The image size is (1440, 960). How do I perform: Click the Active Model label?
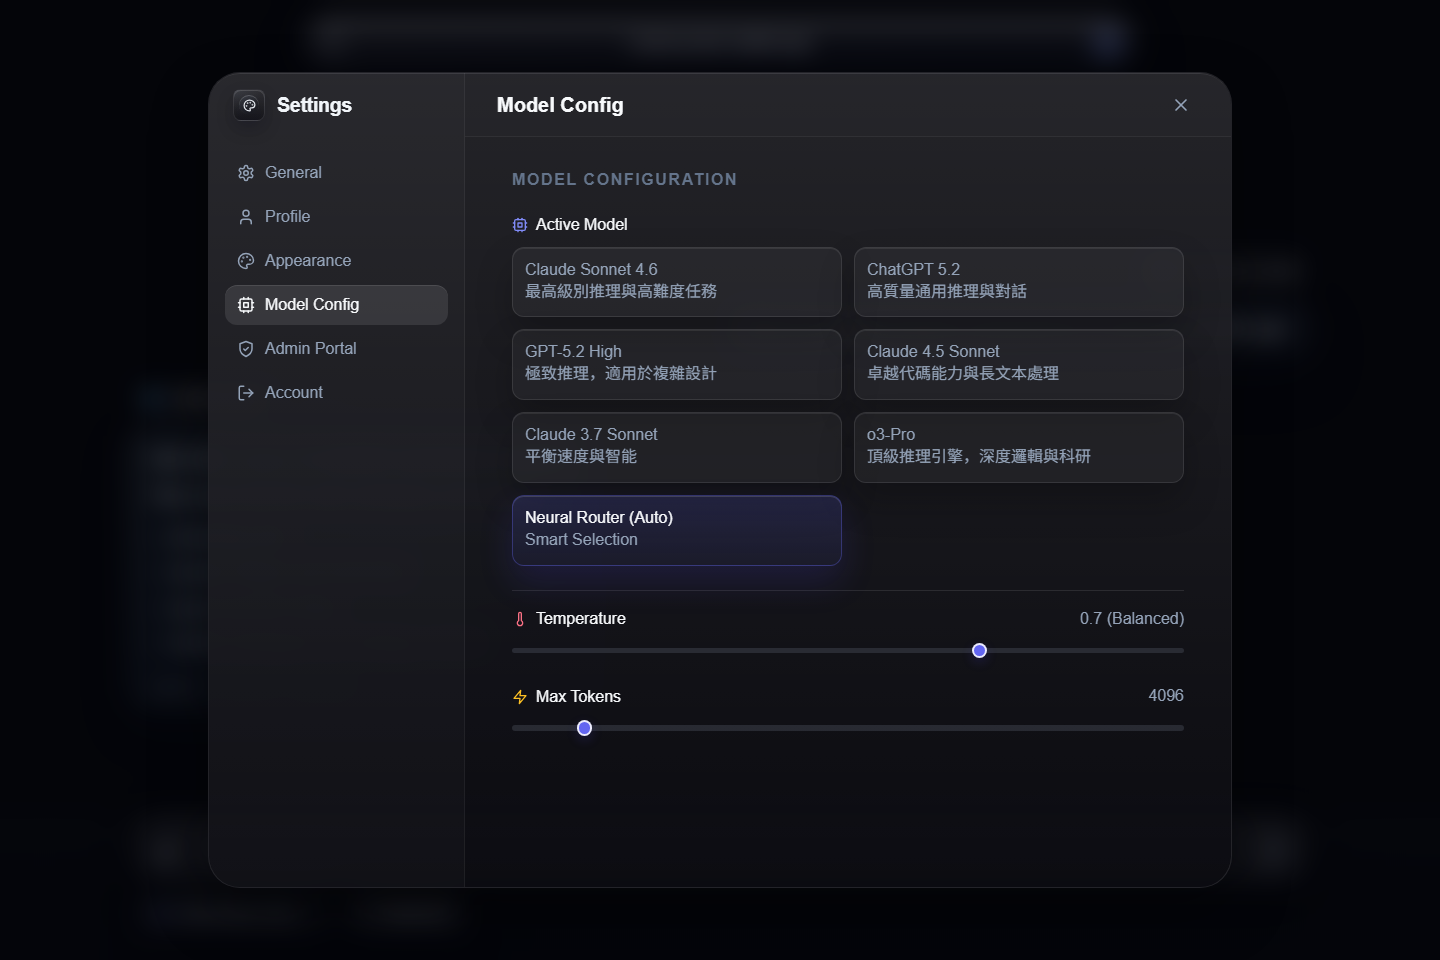581,225
